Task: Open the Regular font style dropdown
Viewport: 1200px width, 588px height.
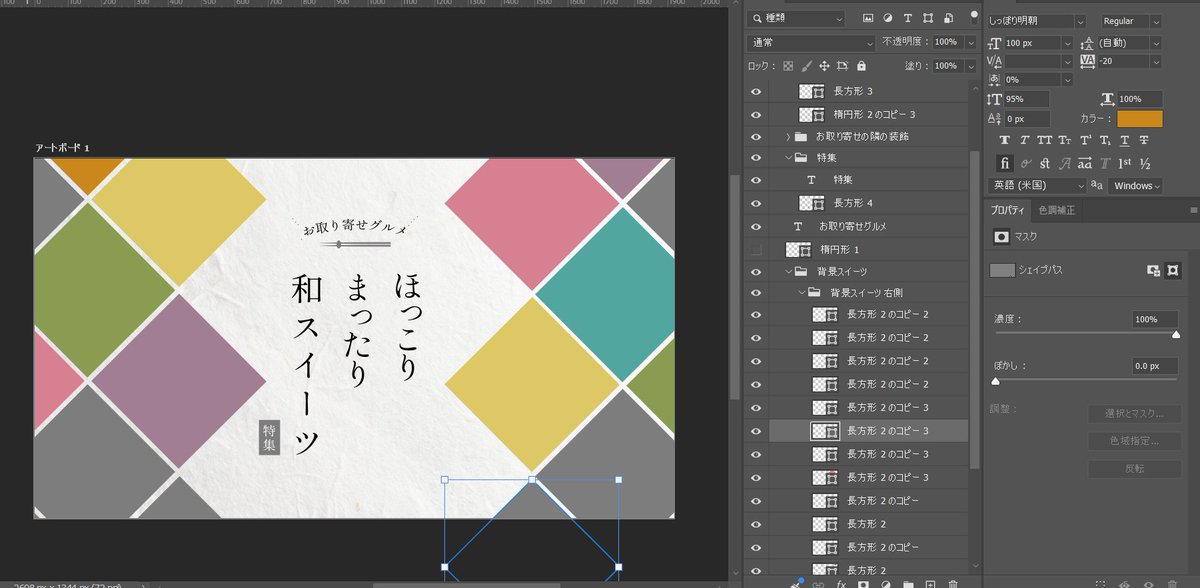Action: pyautogui.click(x=1131, y=21)
